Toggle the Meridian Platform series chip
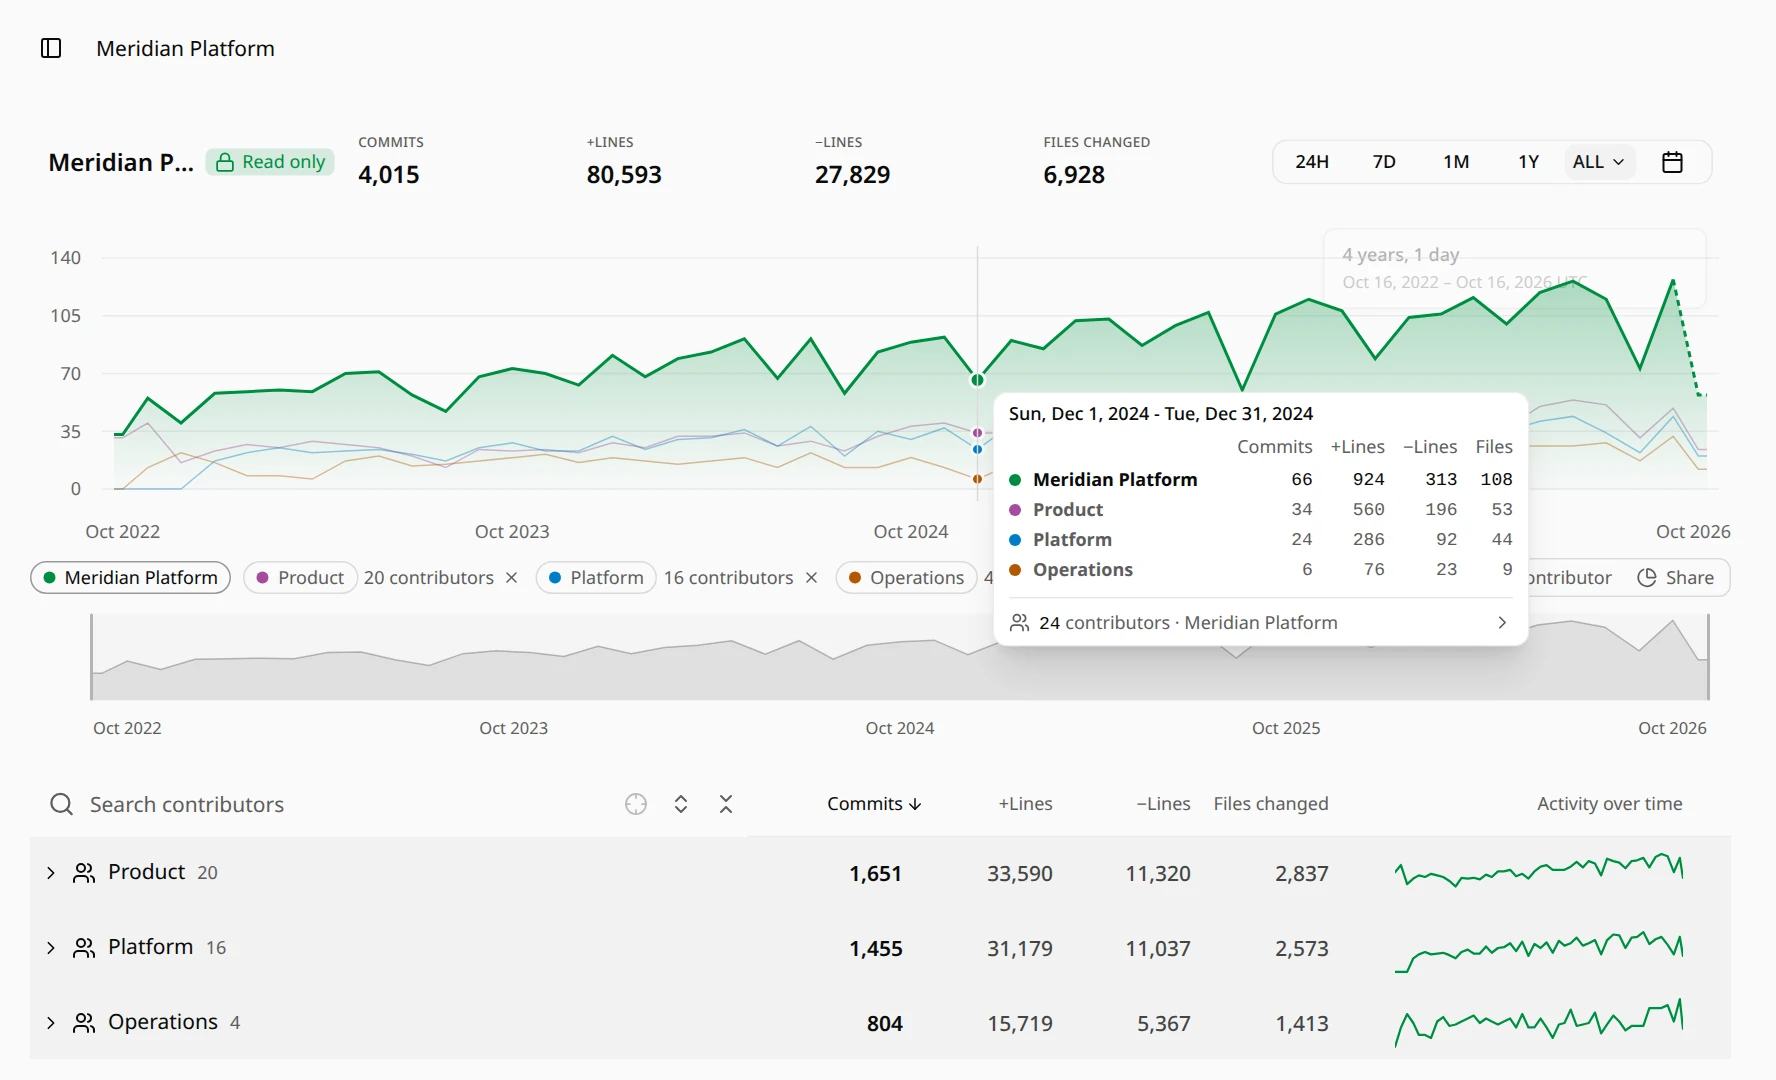This screenshot has width=1776, height=1080. (131, 578)
